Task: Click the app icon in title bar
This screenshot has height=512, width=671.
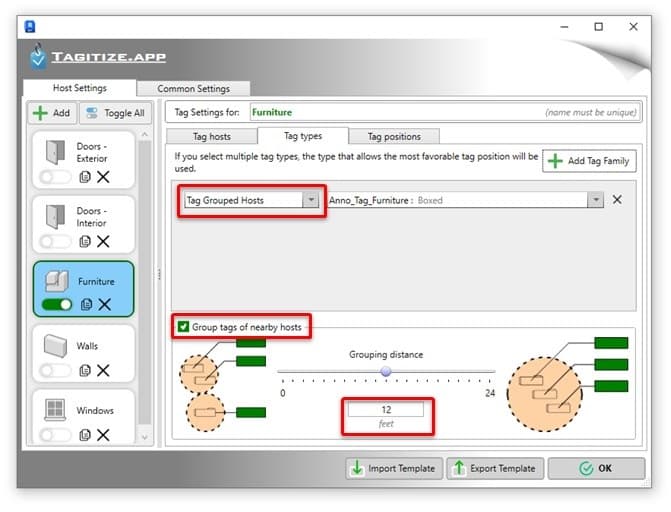Action: (30, 27)
